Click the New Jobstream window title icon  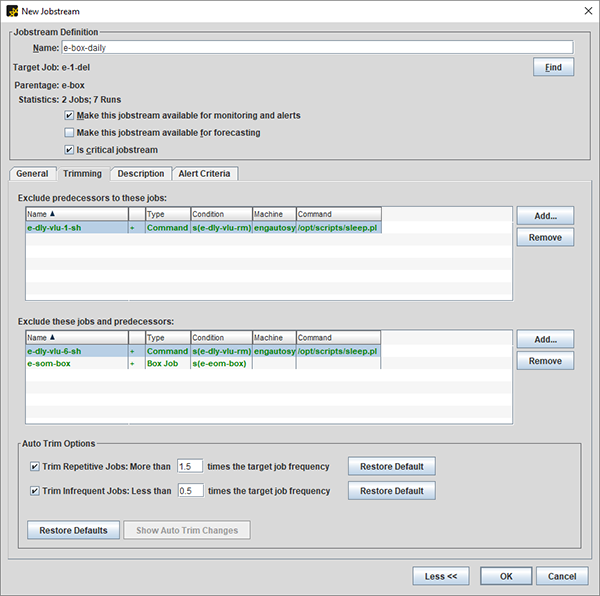12,11
